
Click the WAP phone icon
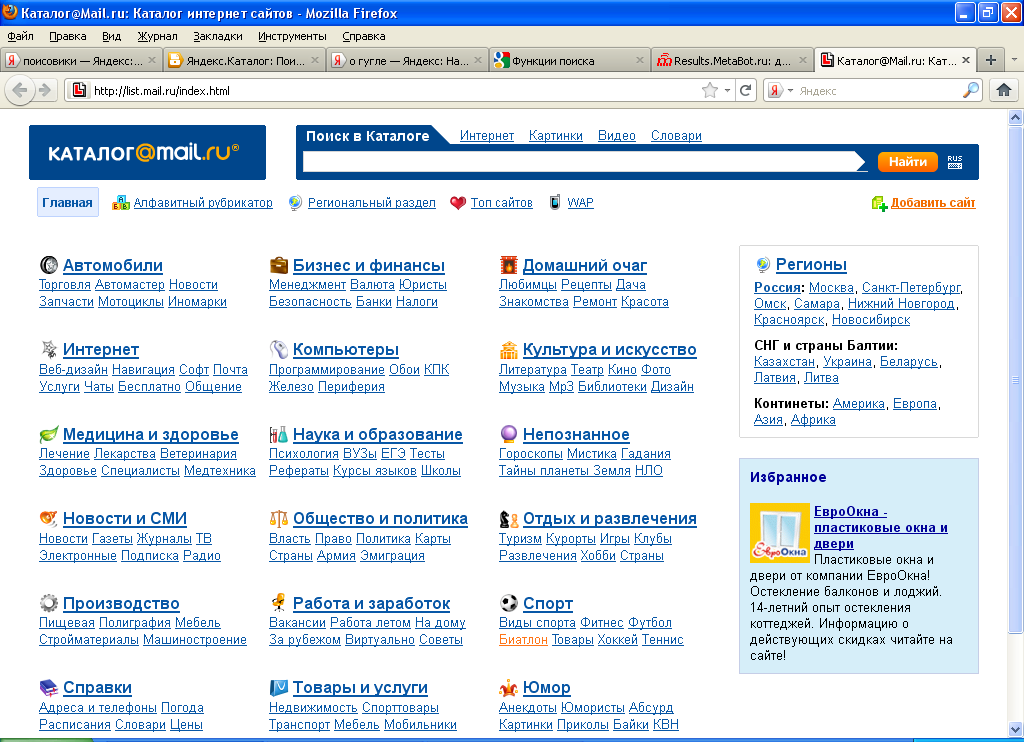(x=554, y=202)
